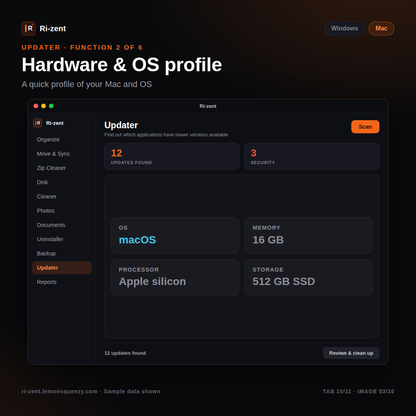Select Photos in the sidebar
Screen dimensions: 416x416
(62, 211)
